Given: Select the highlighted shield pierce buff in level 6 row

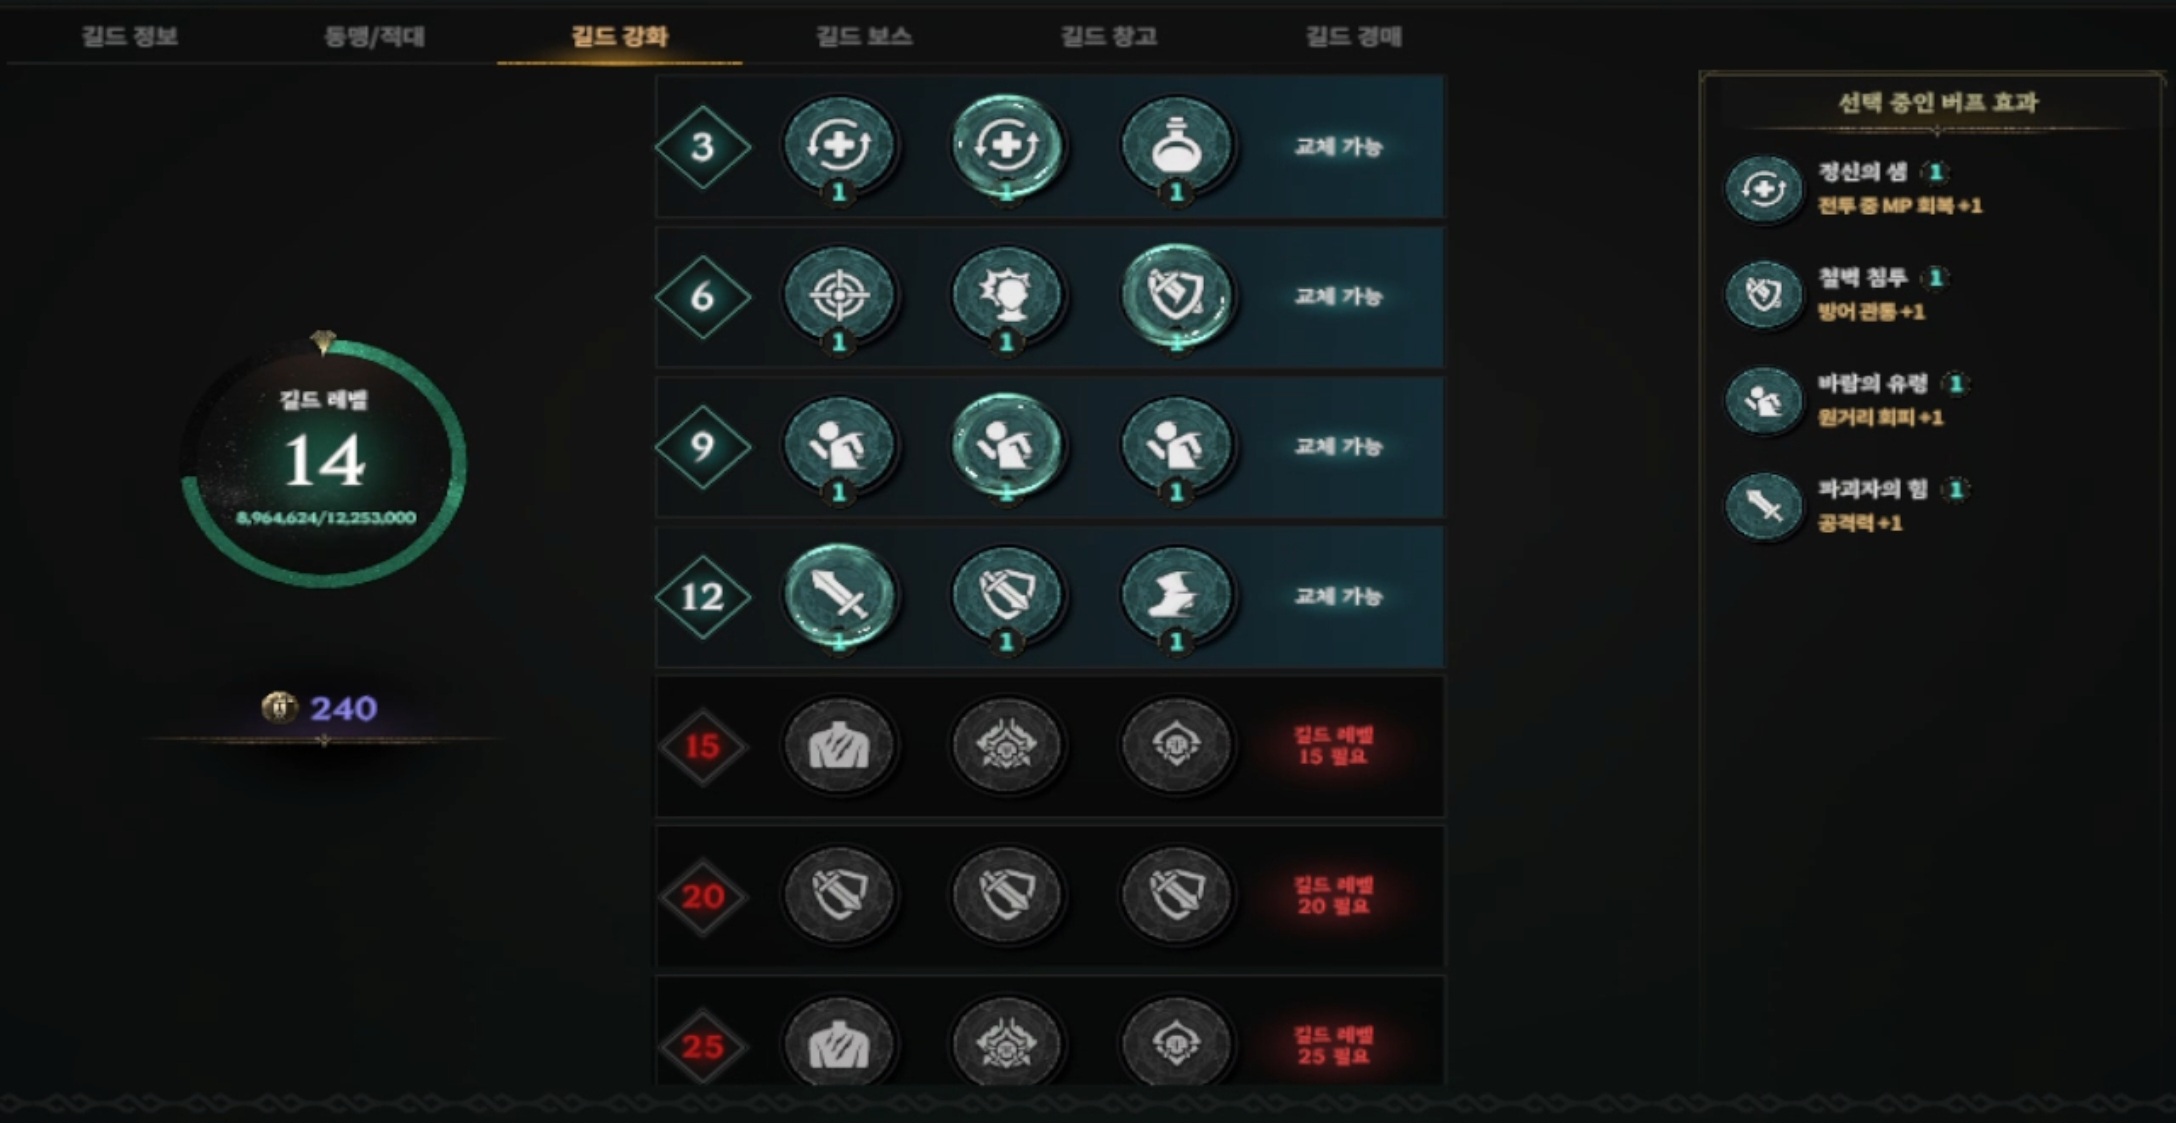Looking at the screenshot, I should pyautogui.click(x=1176, y=296).
